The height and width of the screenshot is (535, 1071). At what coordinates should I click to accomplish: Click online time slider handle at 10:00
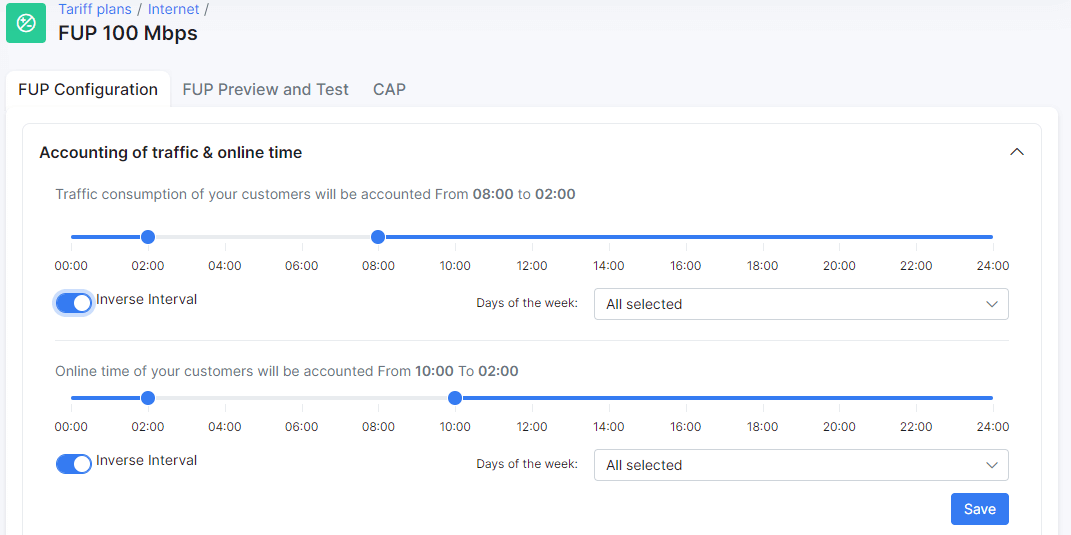[455, 398]
